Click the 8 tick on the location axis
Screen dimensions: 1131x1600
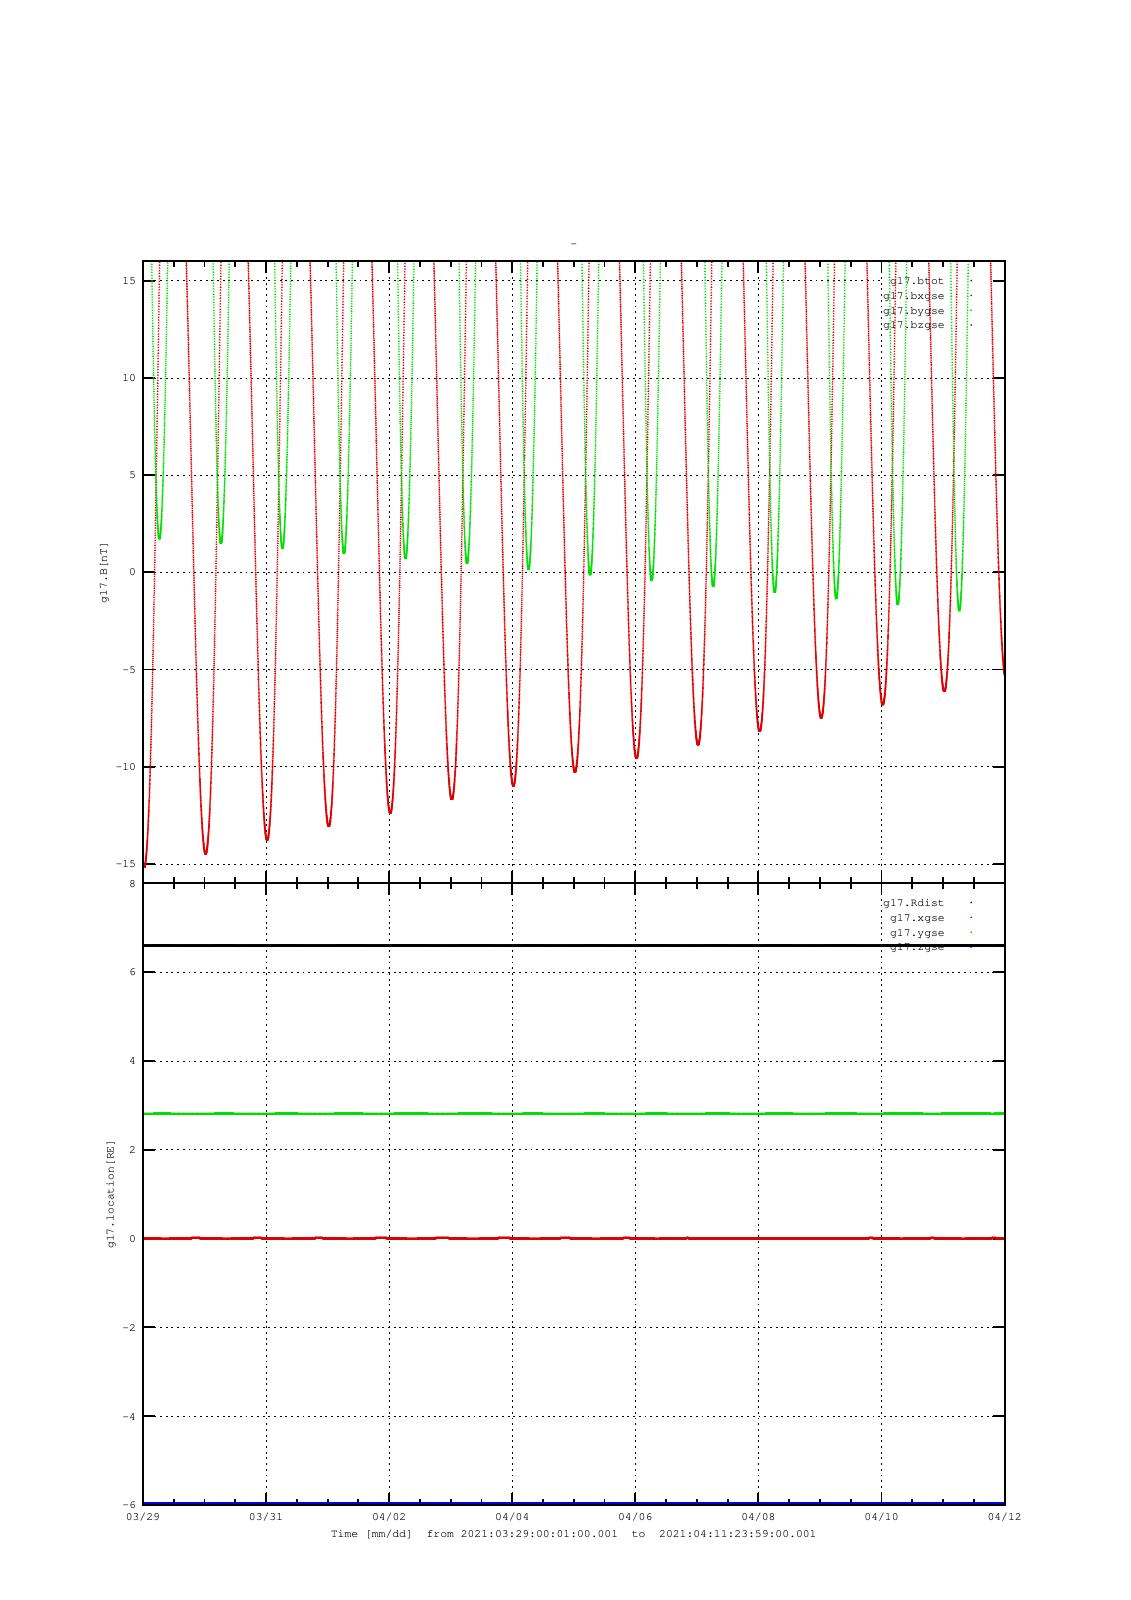(132, 884)
